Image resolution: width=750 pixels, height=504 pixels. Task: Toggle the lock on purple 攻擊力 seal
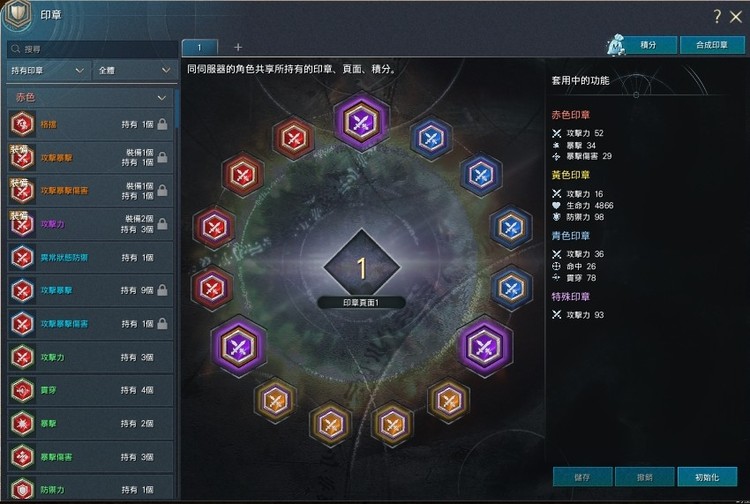point(163,224)
